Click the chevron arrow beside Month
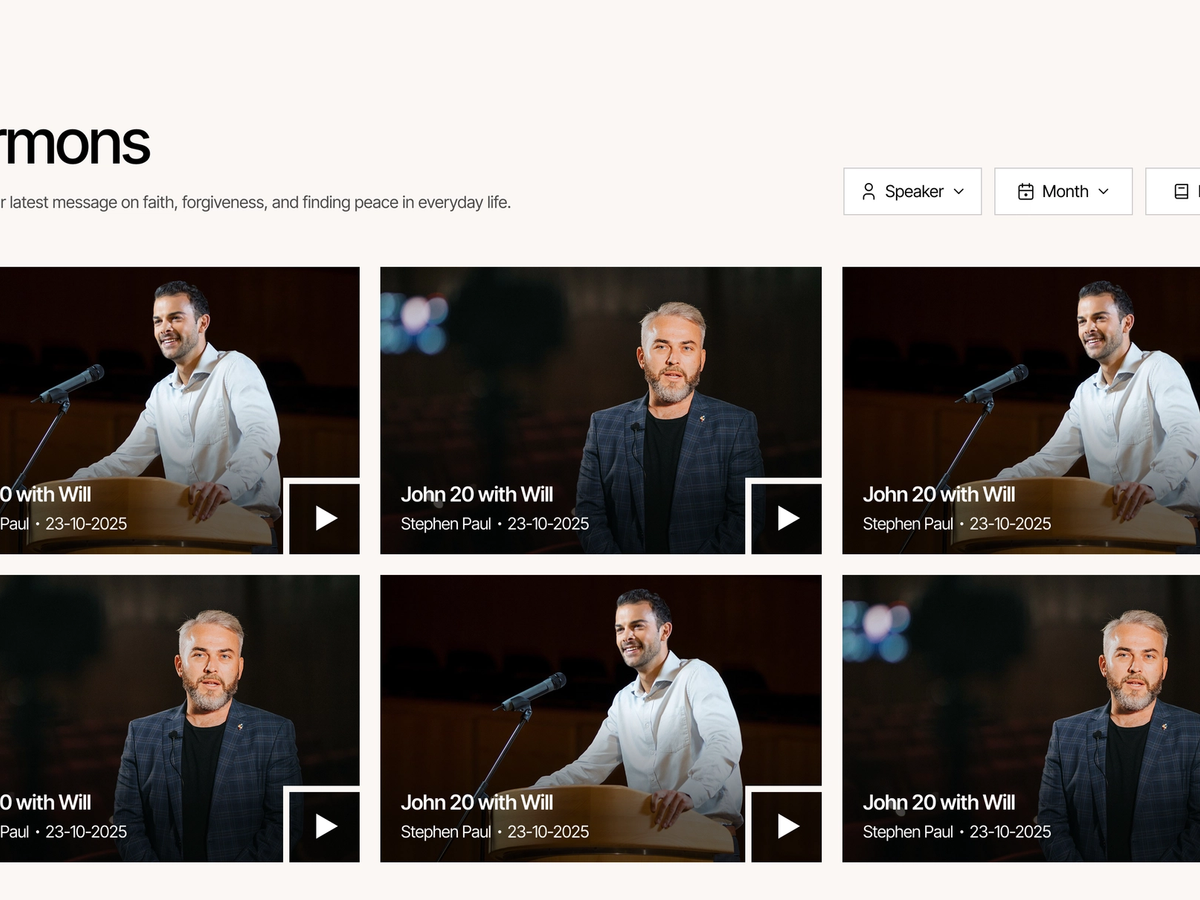The height and width of the screenshot is (900, 1200). pos(1103,191)
